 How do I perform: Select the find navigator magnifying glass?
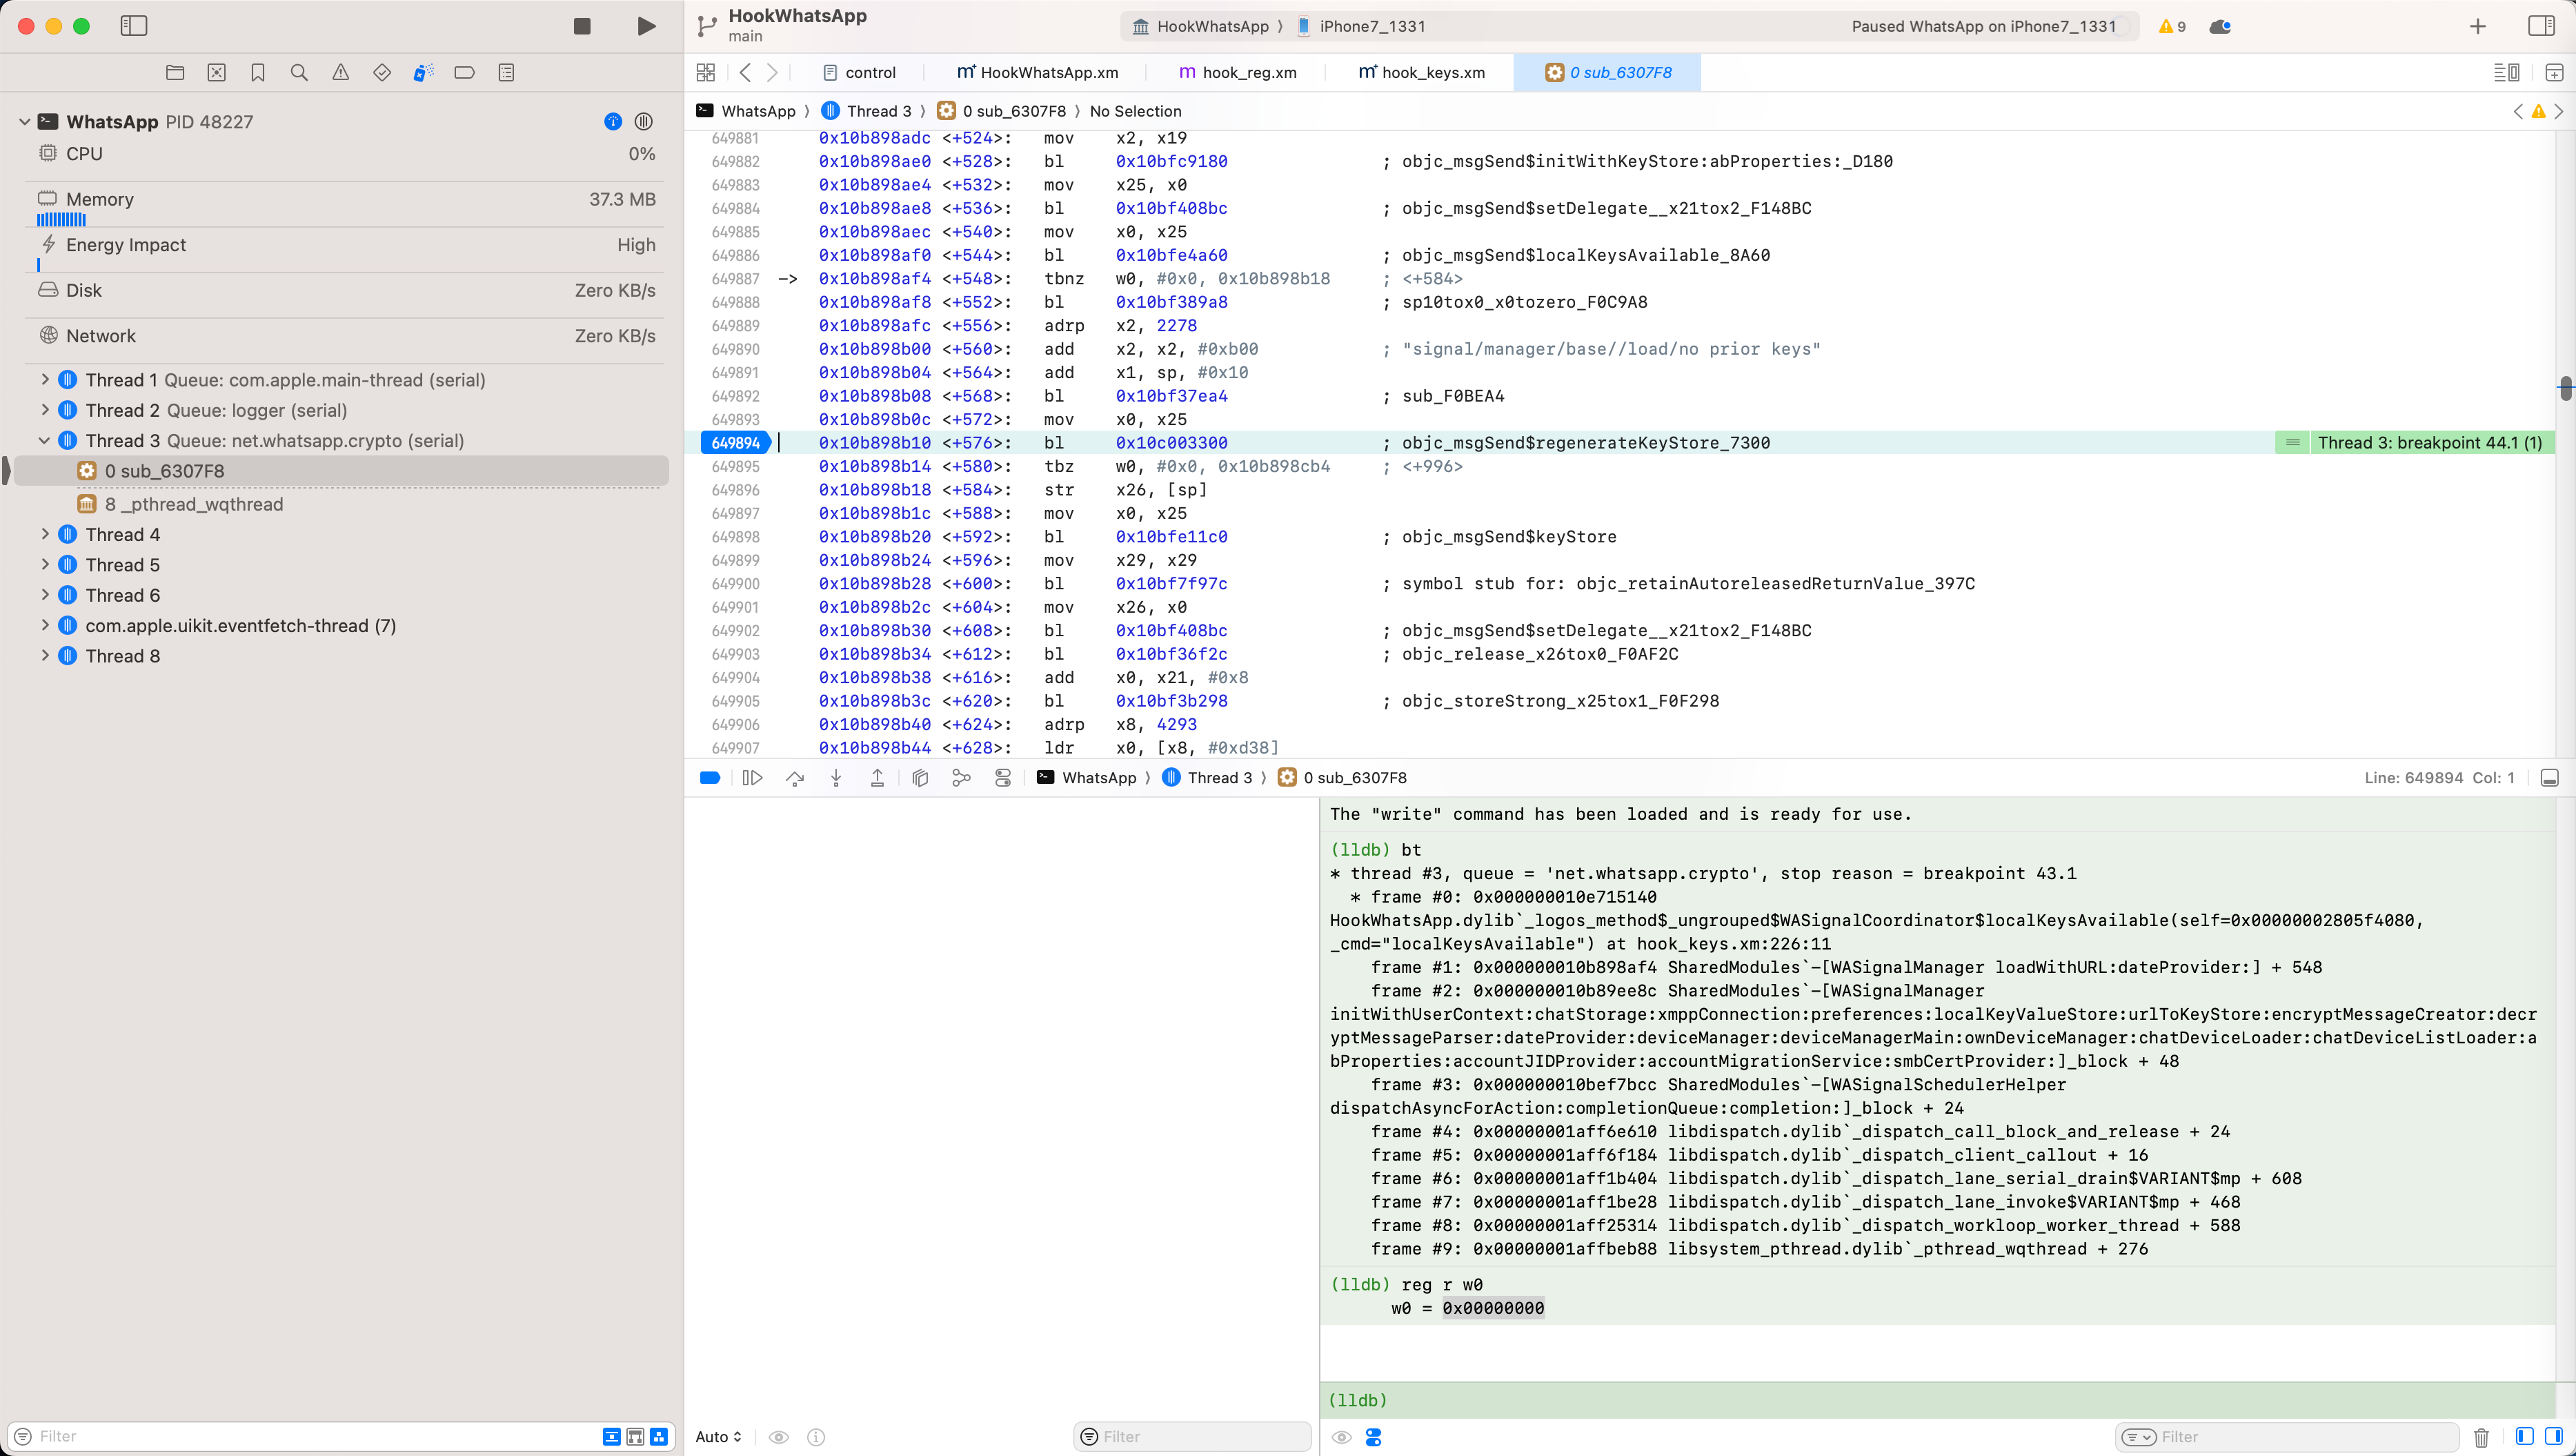[x=299, y=72]
